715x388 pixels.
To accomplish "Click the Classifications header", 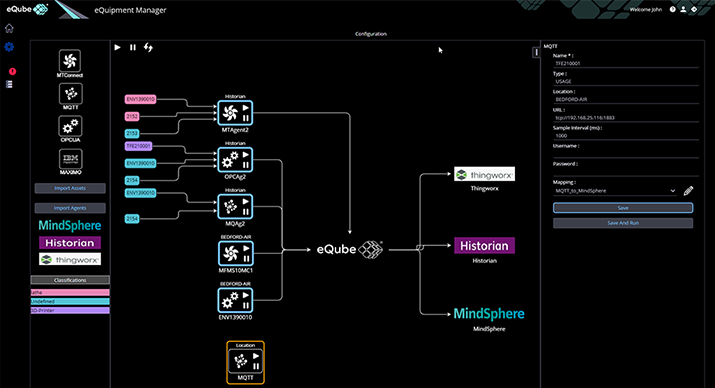I will coord(70,280).
